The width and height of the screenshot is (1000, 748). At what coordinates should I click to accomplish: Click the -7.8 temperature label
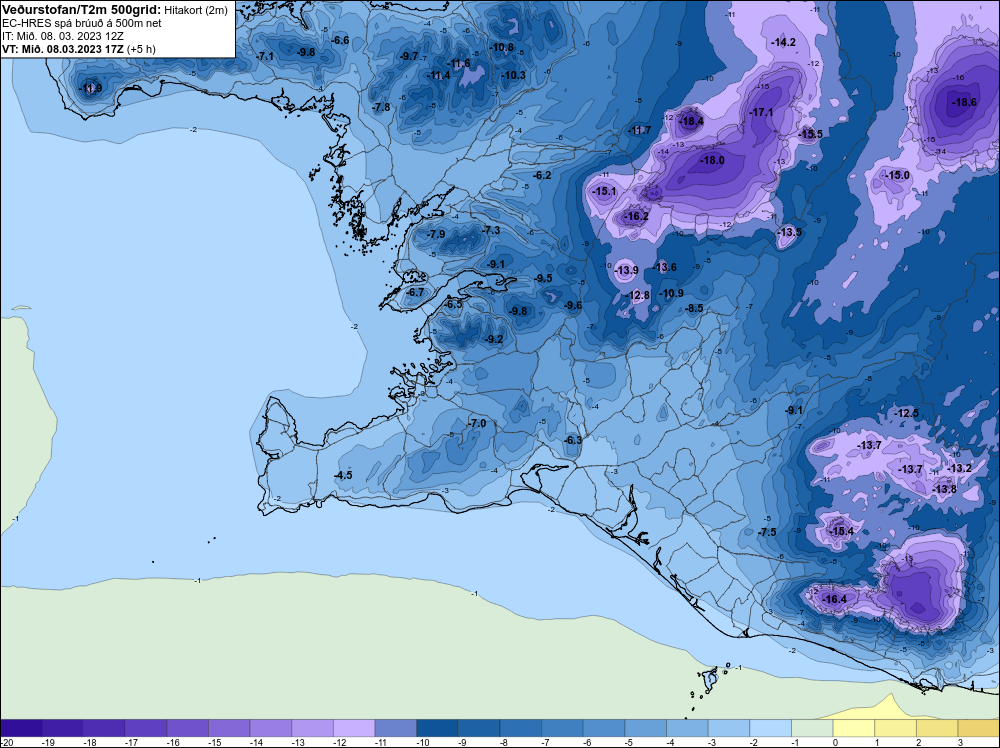(x=381, y=107)
